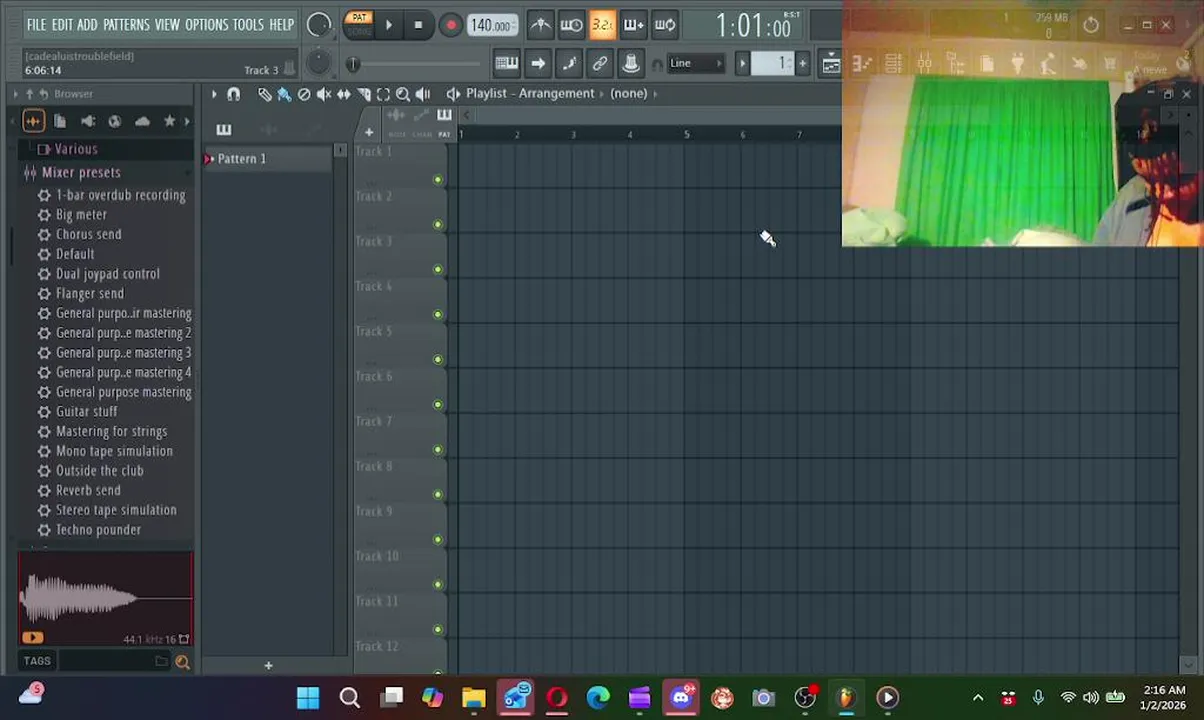The width and height of the screenshot is (1204, 720).
Task: Mute Track 1 with its green light
Action: [437, 180]
